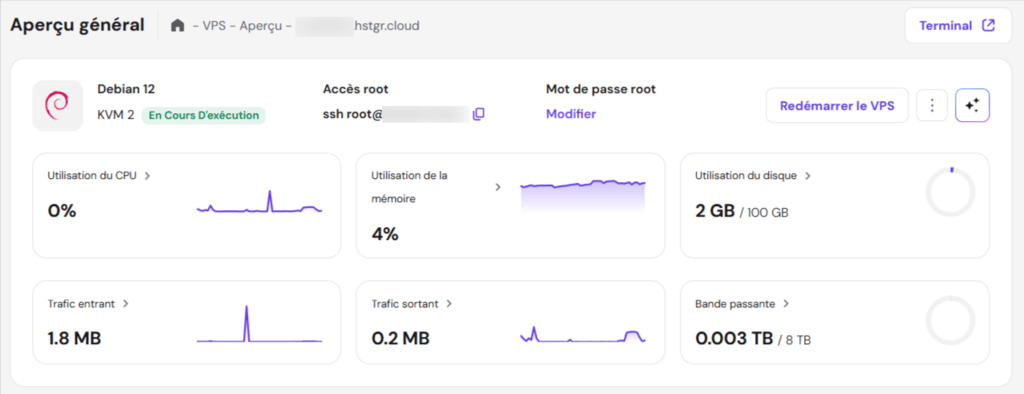Click the Accès root heading

(356, 89)
